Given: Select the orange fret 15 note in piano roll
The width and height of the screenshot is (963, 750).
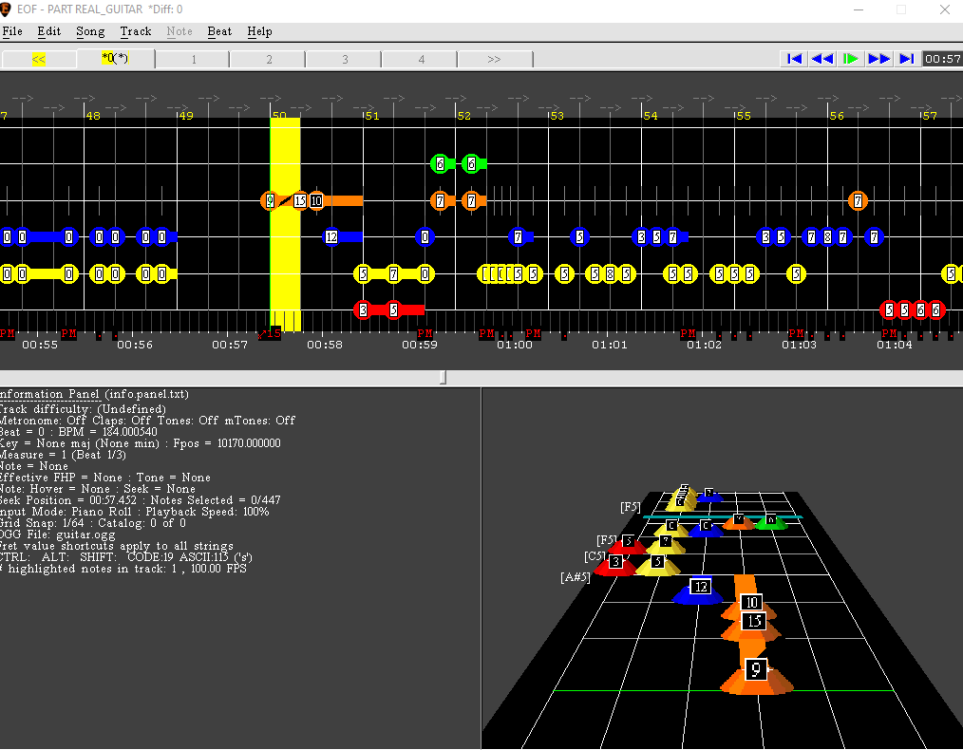Looking at the screenshot, I should coord(300,201).
